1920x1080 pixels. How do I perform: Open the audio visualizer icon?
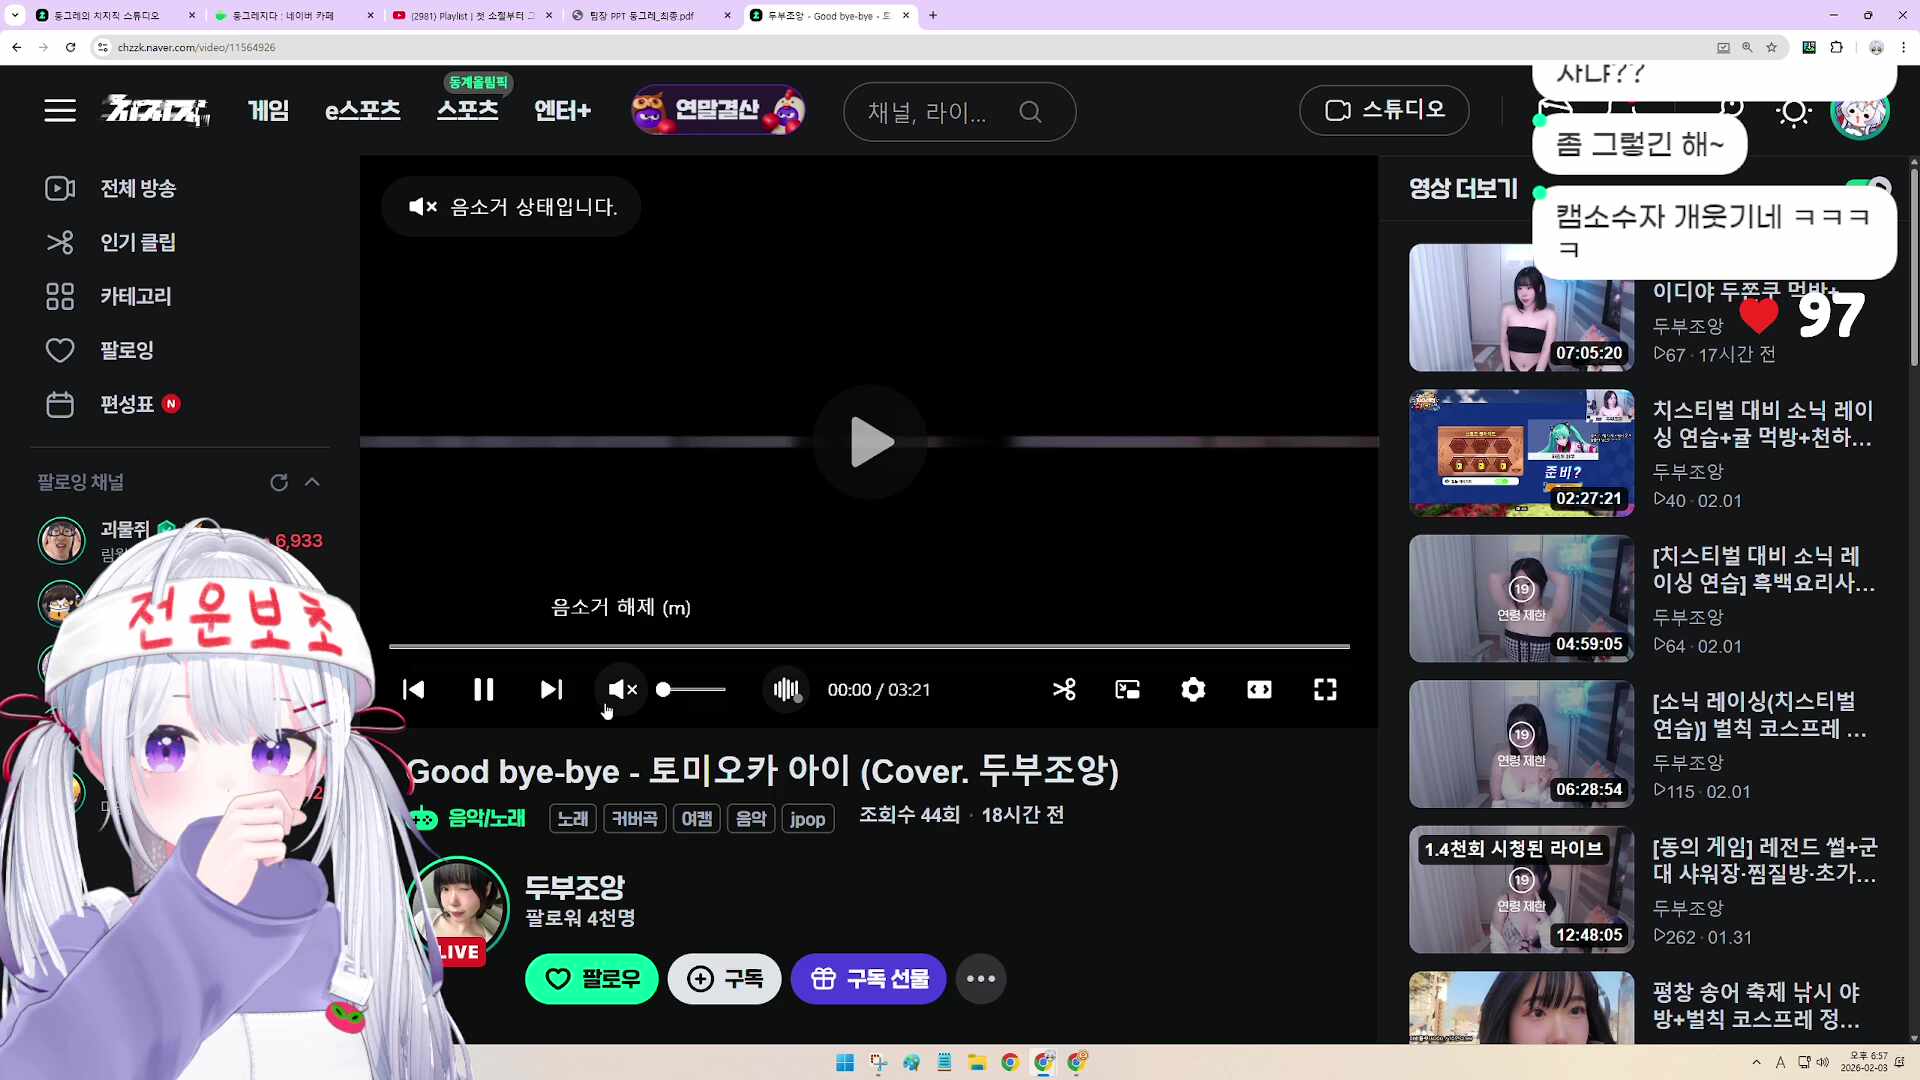pyautogui.click(x=786, y=689)
